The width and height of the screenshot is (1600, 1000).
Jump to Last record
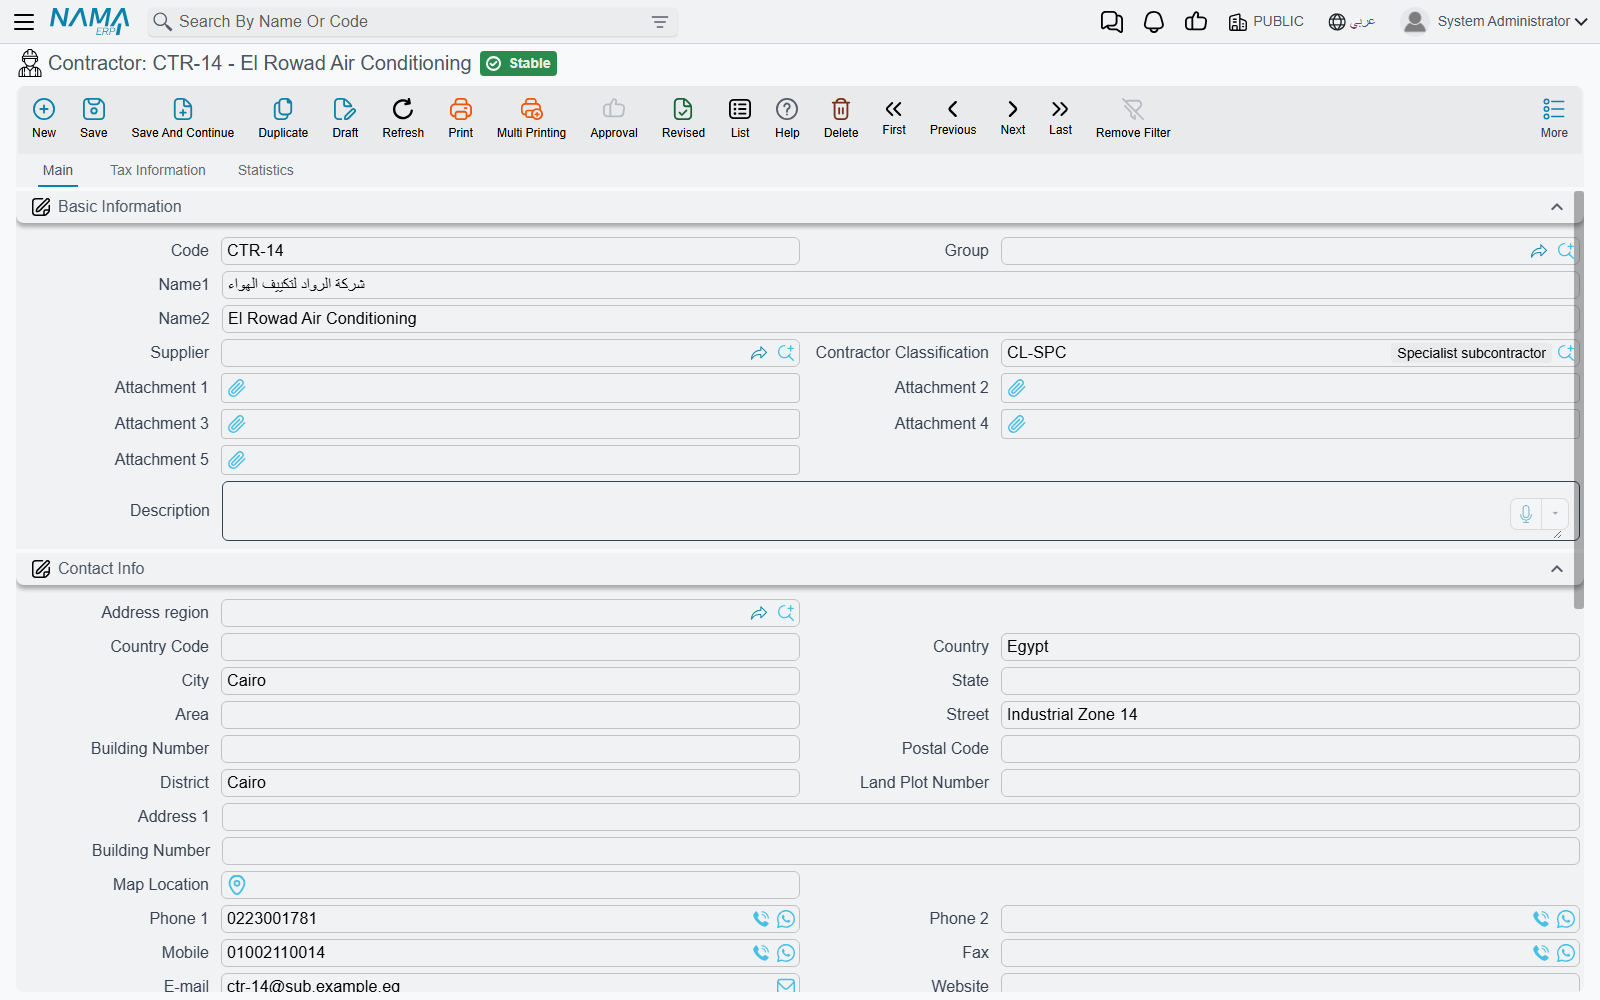point(1060,117)
